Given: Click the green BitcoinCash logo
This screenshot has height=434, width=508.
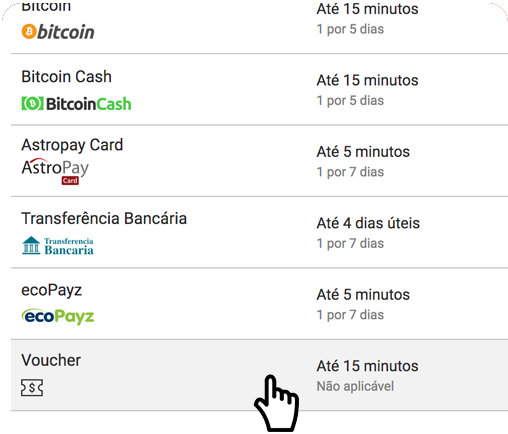Looking at the screenshot, I should 76,104.
